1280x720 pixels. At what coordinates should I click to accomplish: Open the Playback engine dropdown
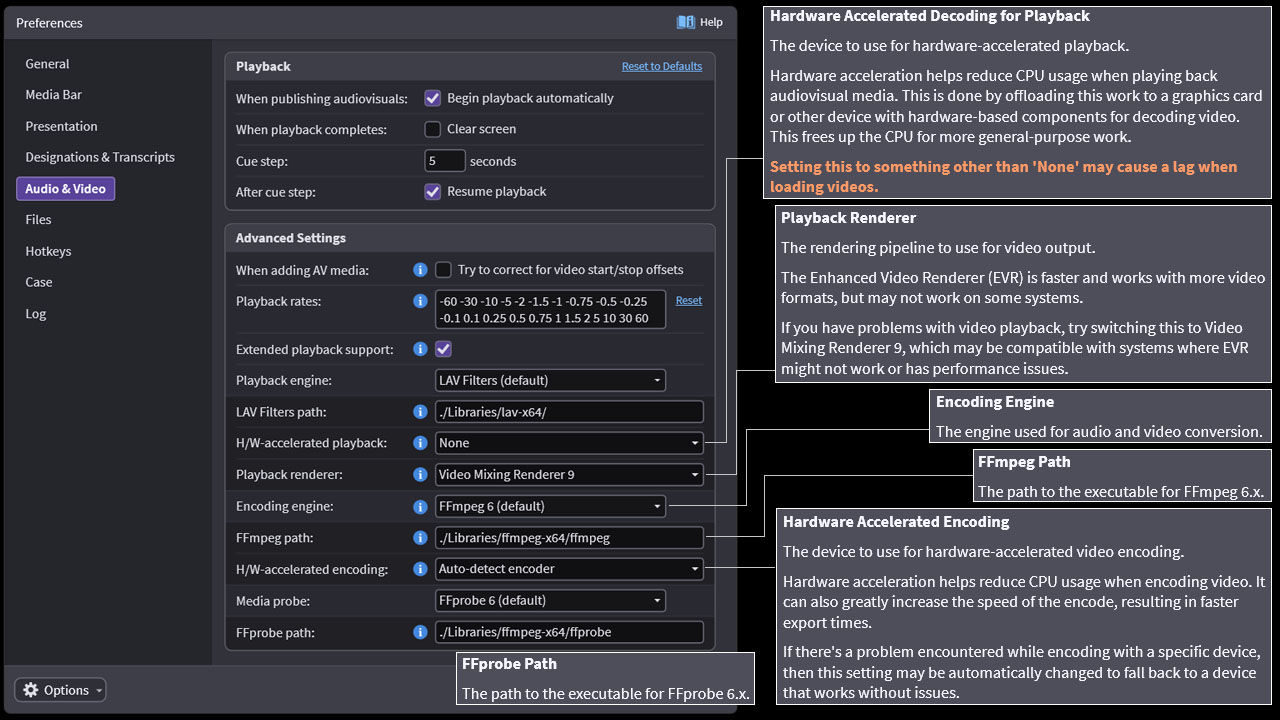550,380
